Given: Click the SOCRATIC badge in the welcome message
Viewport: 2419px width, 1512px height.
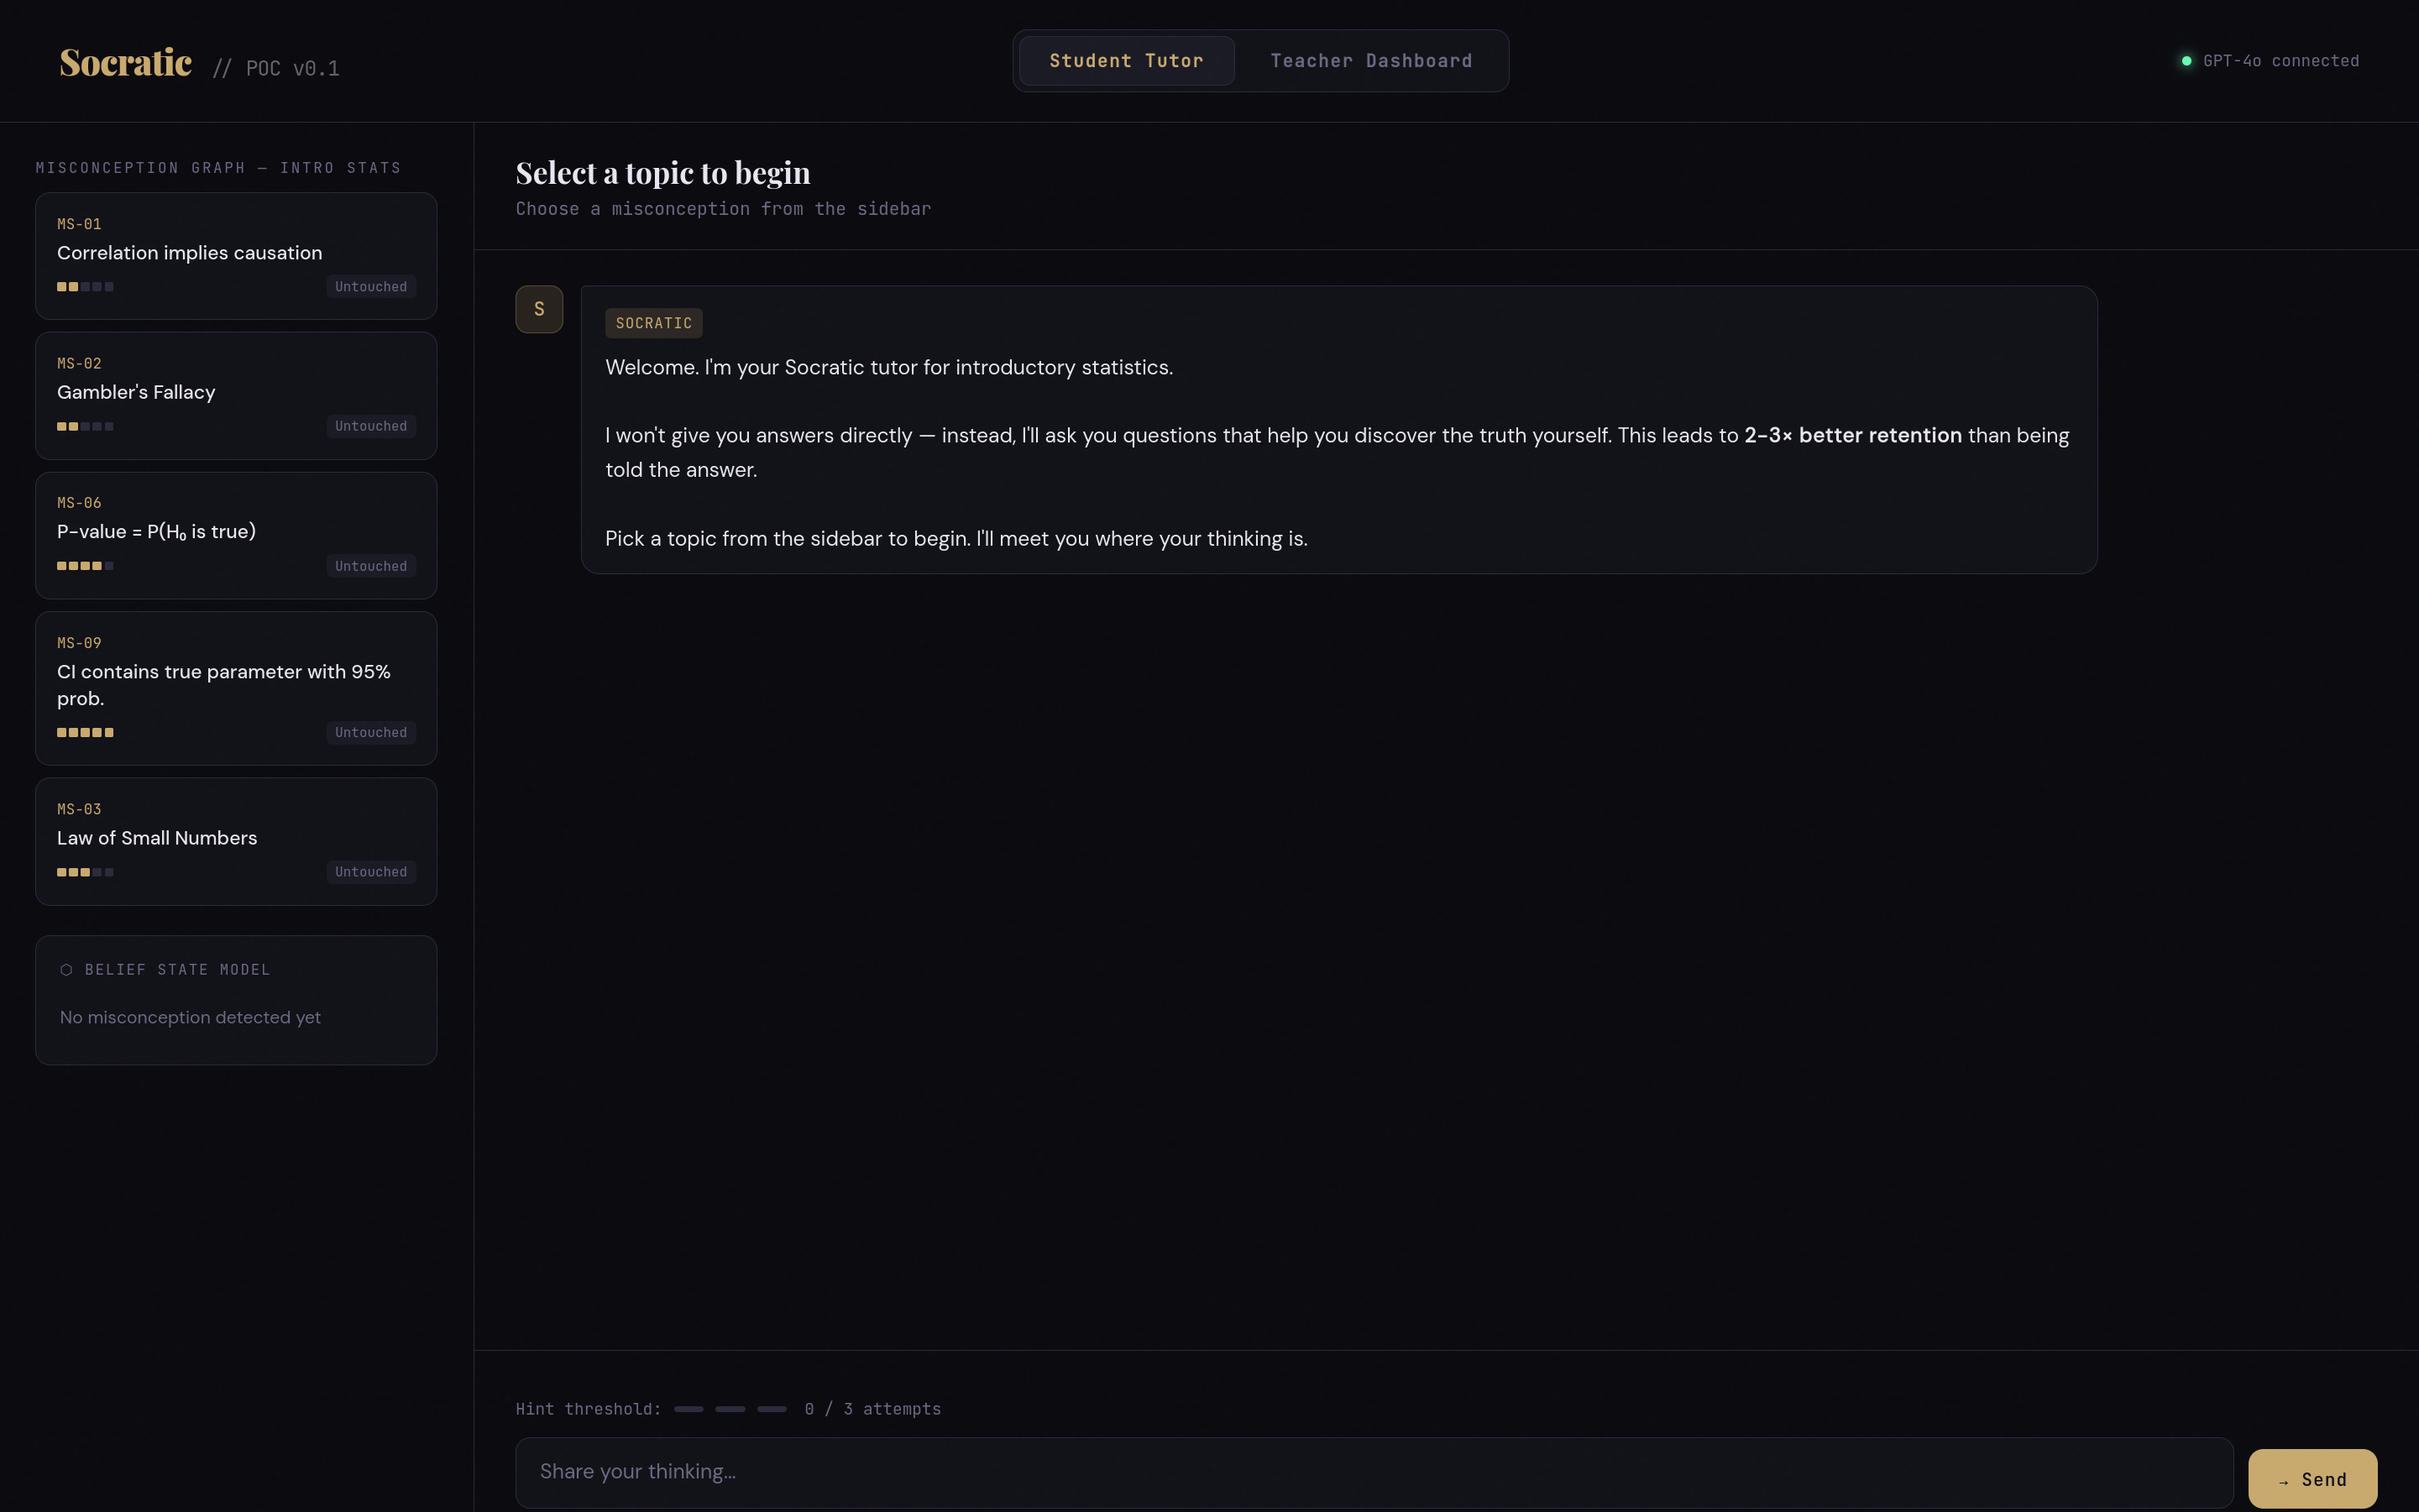Looking at the screenshot, I should (653, 323).
